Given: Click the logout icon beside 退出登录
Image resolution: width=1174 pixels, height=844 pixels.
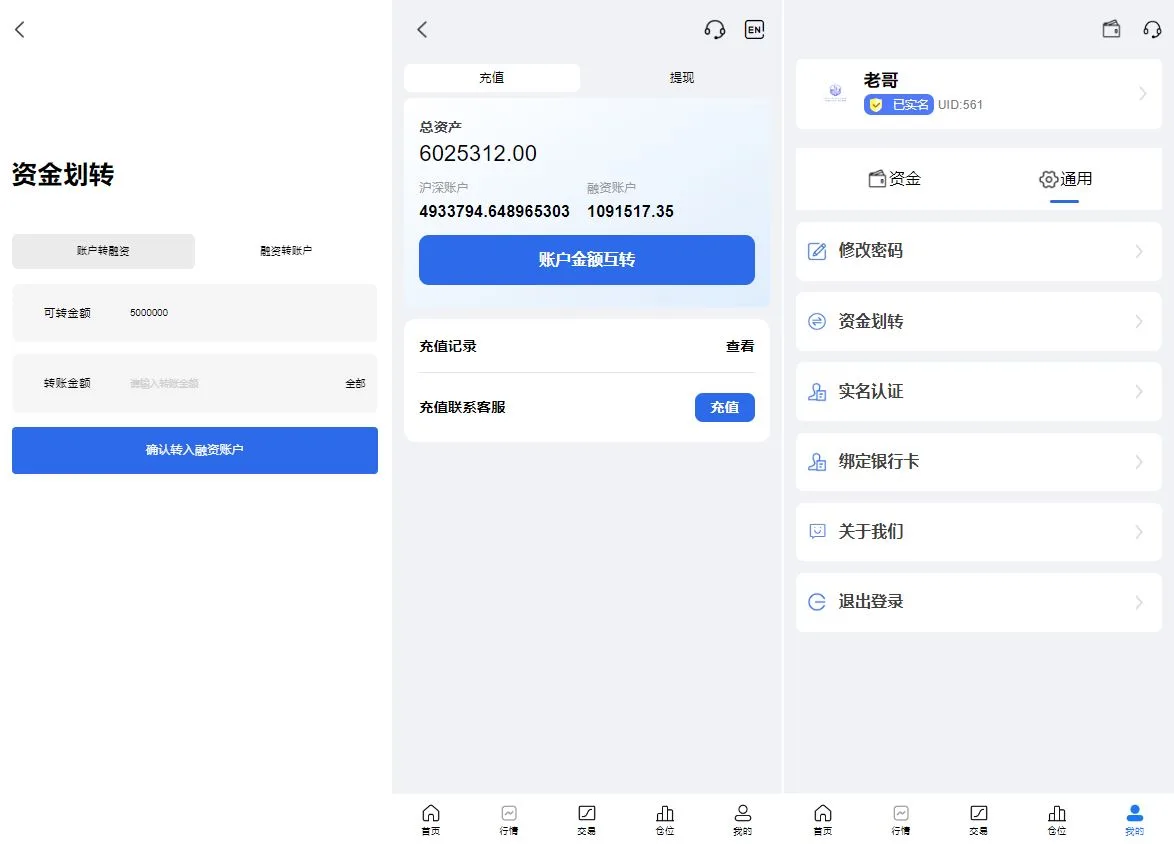Looking at the screenshot, I should [817, 602].
